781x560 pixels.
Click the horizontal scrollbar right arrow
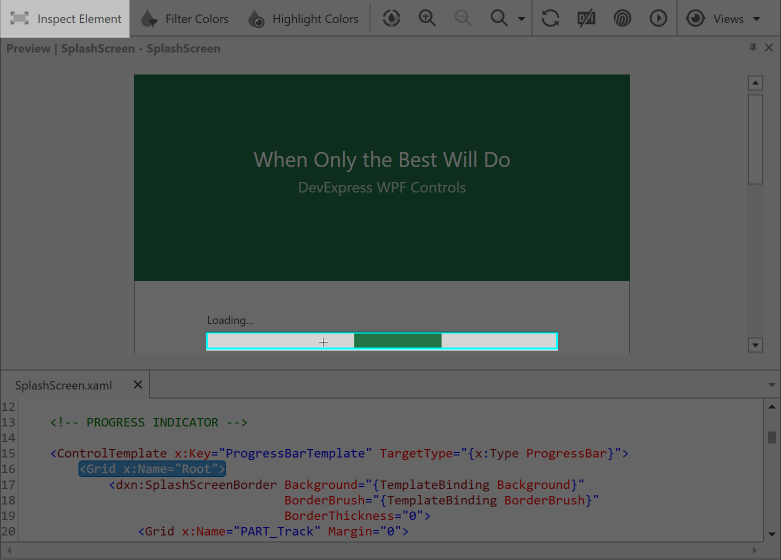point(755,551)
